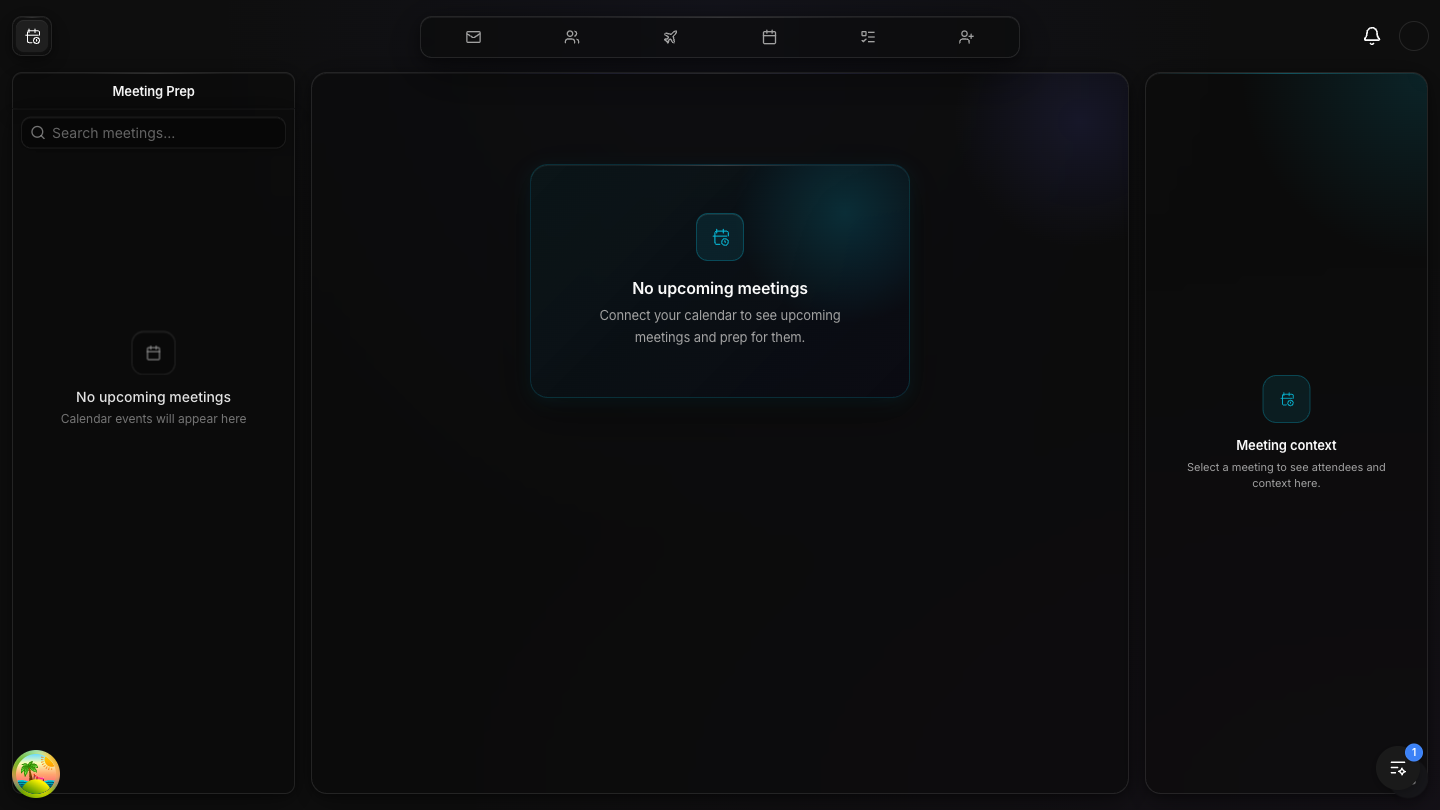
Task: Select the airplane travel icon
Action: coord(670,37)
